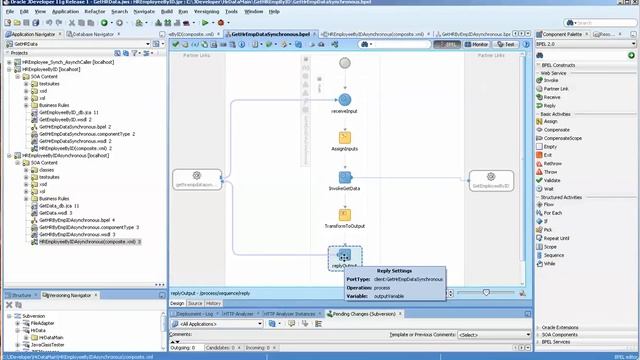Image resolution: width=640 pixels, height=360 pixels.
Task: Open the Candidates: 0 tab
Action: tap(220, 348)
